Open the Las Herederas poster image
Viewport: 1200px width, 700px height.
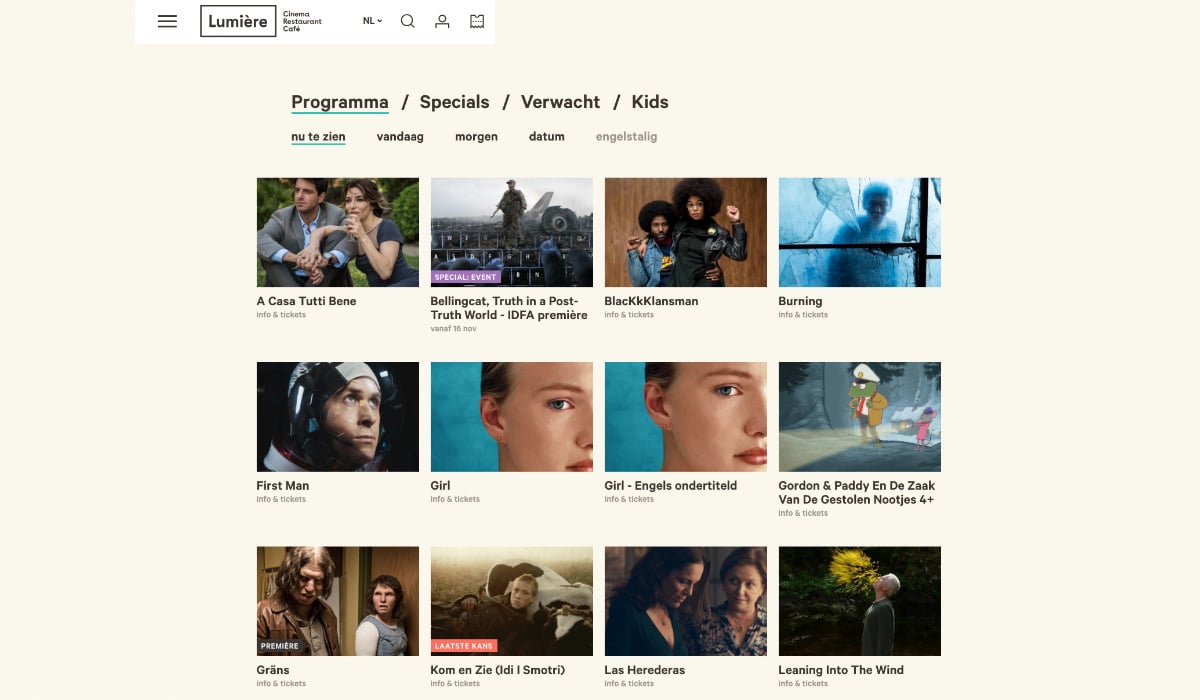[x=686, y=601]
